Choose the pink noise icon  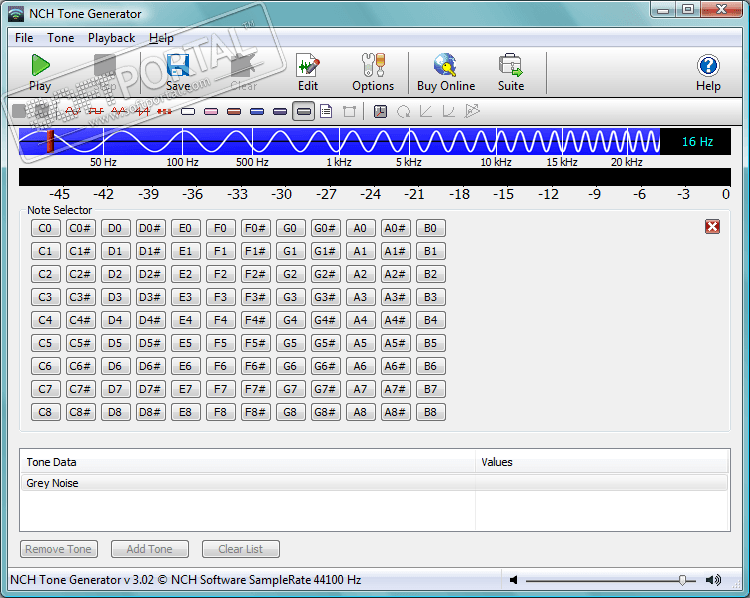point(211,111)
